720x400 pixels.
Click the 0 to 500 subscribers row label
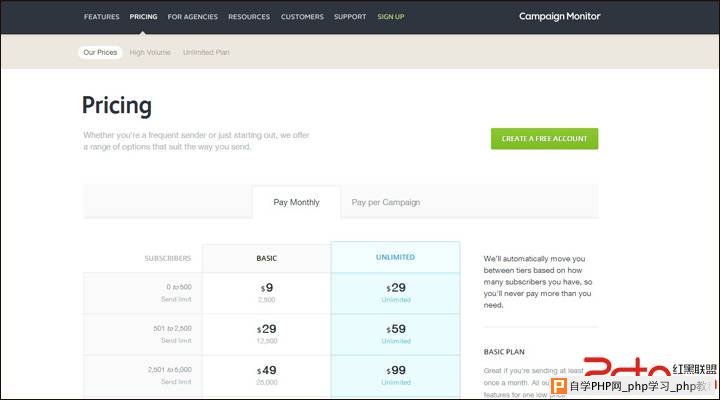pos(179,287)
